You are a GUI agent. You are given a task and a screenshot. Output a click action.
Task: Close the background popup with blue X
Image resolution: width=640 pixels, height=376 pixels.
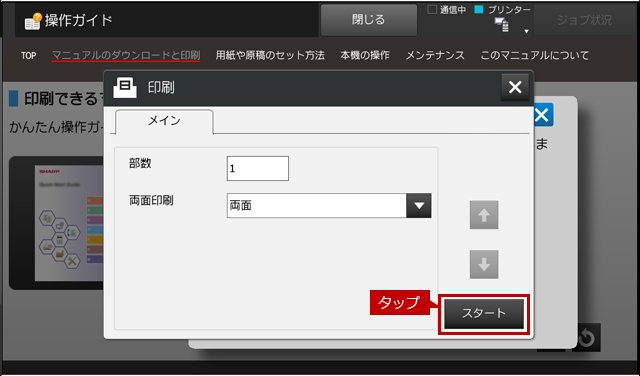544,115
